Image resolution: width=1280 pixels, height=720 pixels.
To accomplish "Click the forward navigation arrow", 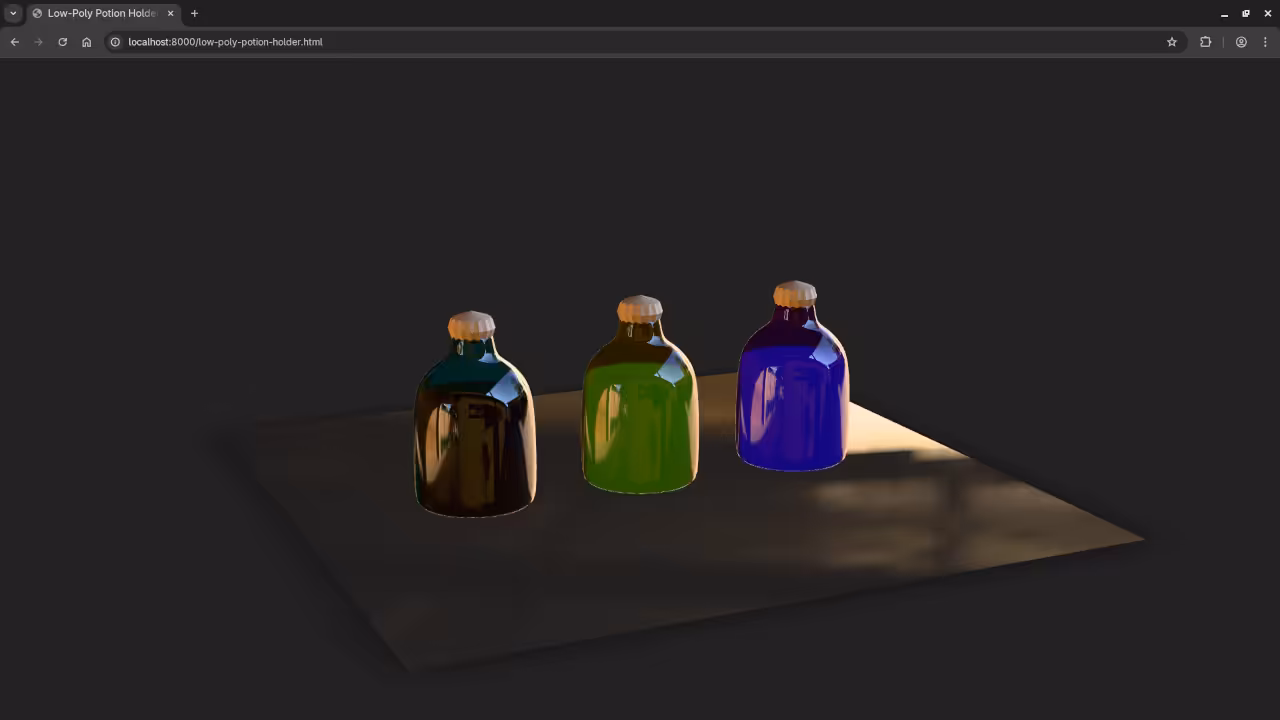I will pyautogui.click(x=38, y=42).
